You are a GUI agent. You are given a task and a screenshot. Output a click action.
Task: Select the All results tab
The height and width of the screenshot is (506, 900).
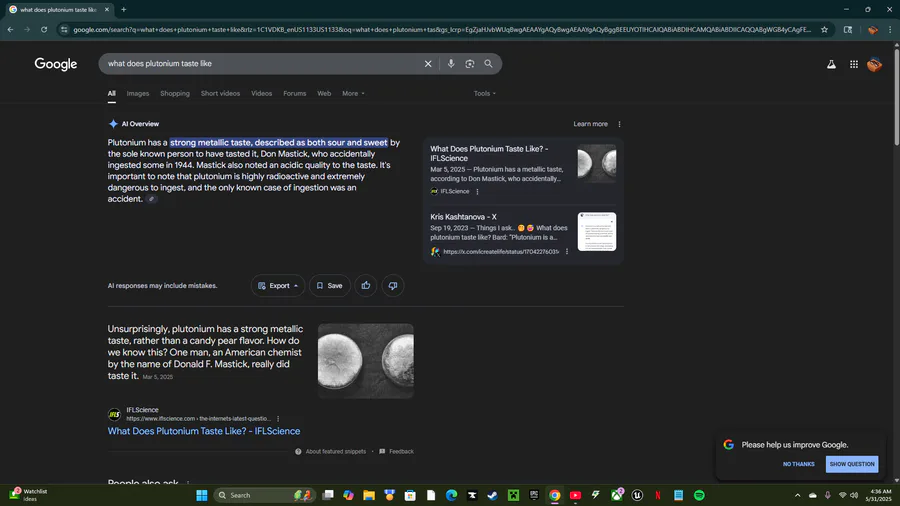click(x=111, y=94)
